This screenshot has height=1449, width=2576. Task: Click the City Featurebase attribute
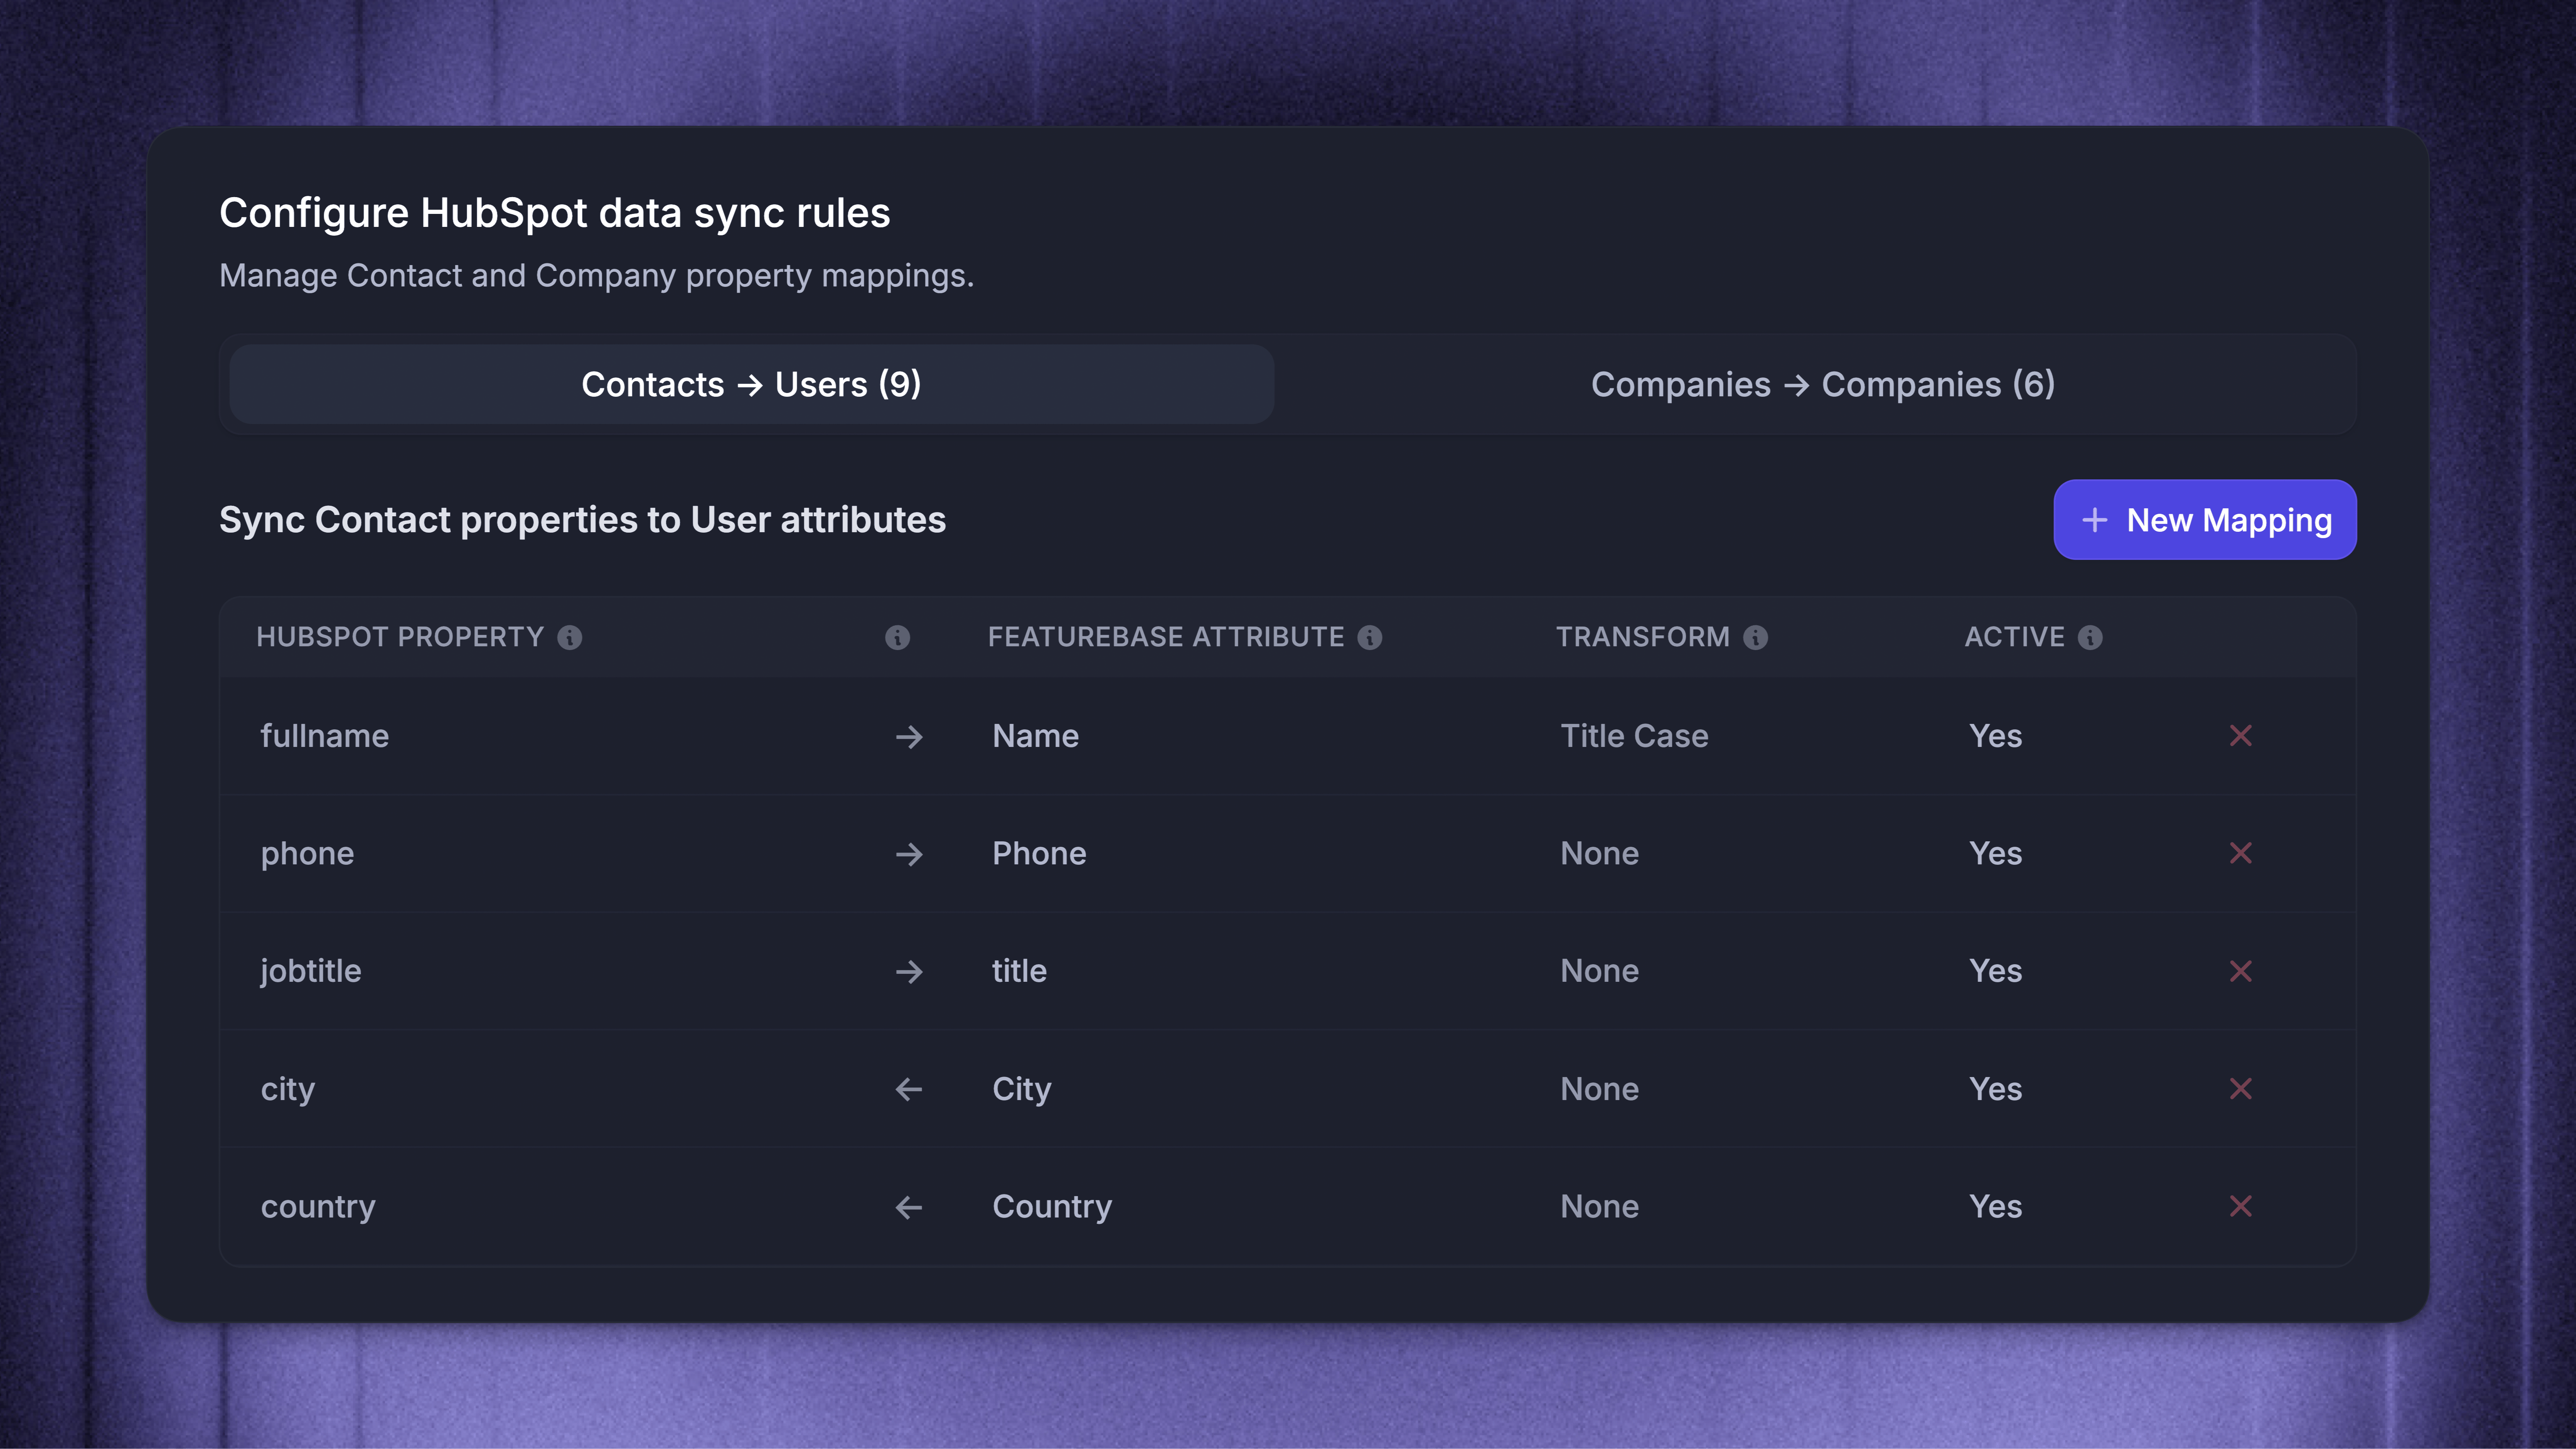(x=1022, y=1089)
